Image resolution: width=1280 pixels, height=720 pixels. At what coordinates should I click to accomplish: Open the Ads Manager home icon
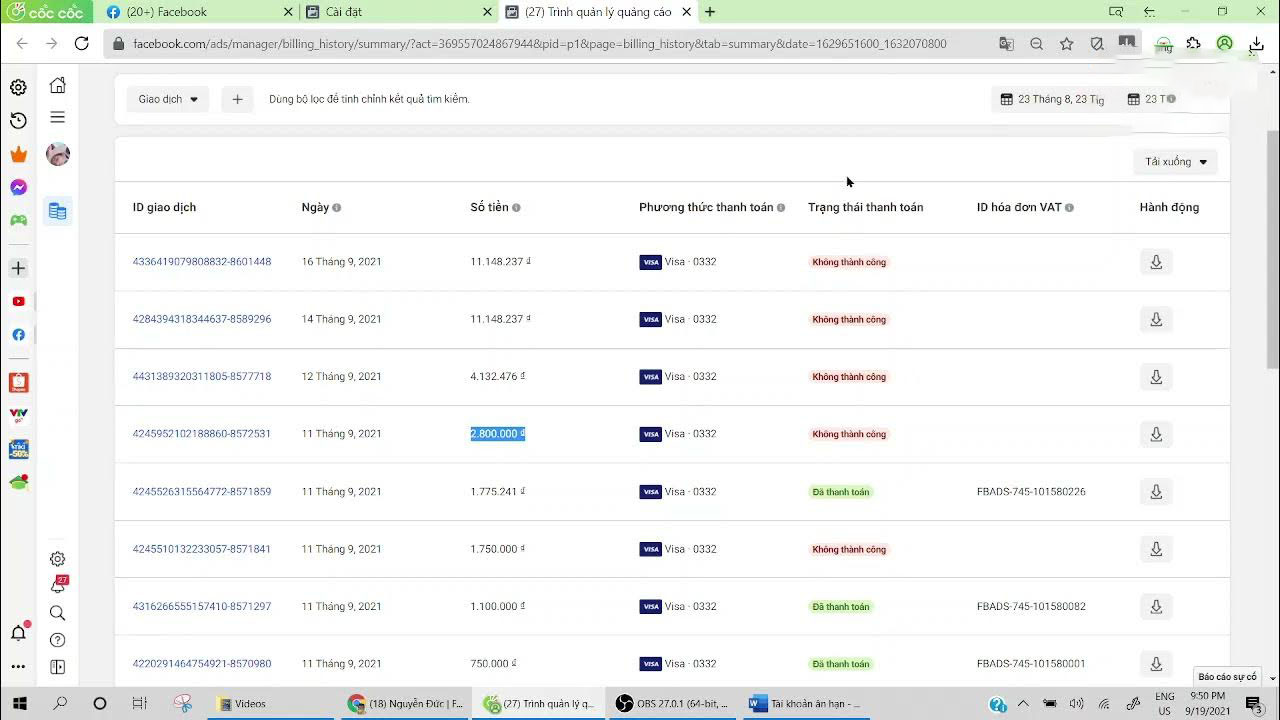[58, 85]
